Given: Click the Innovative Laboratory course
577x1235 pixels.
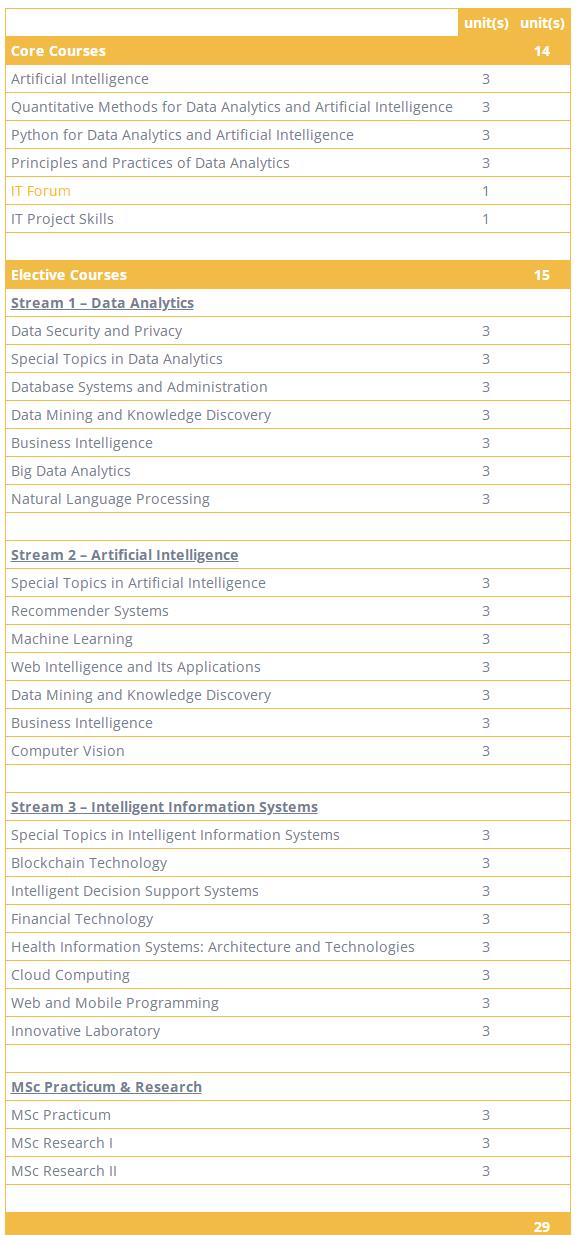Looking at the screenshot, I should (x=85, y=1031).
